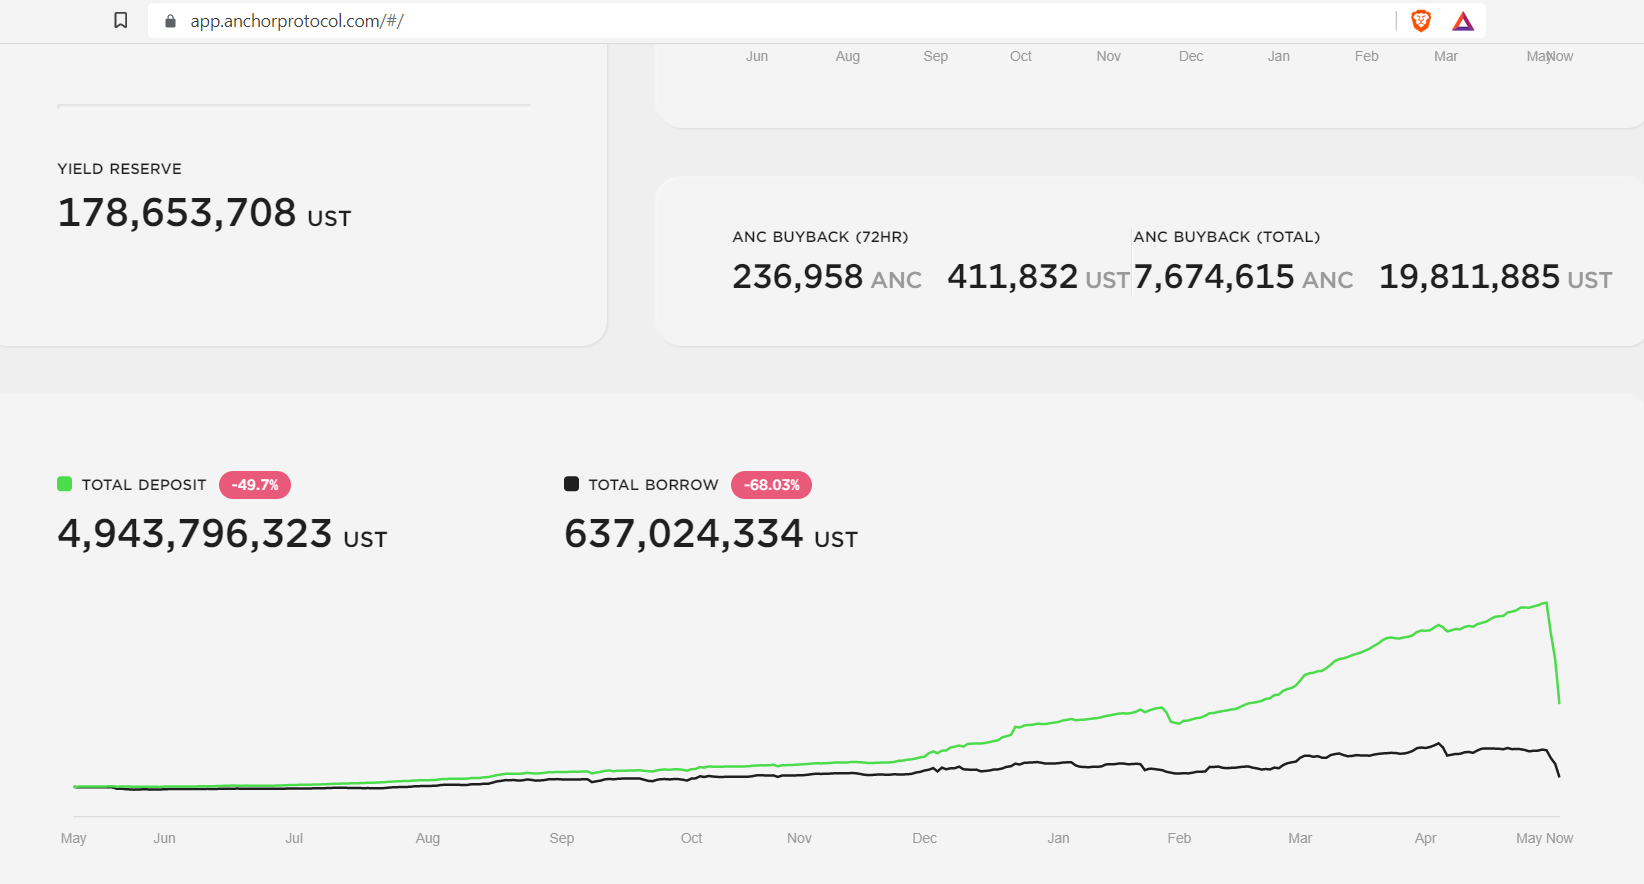Click the -68.03% borrow change badge
The width and height of the screenshot is (1644, 884).
[x=771, y=485]
